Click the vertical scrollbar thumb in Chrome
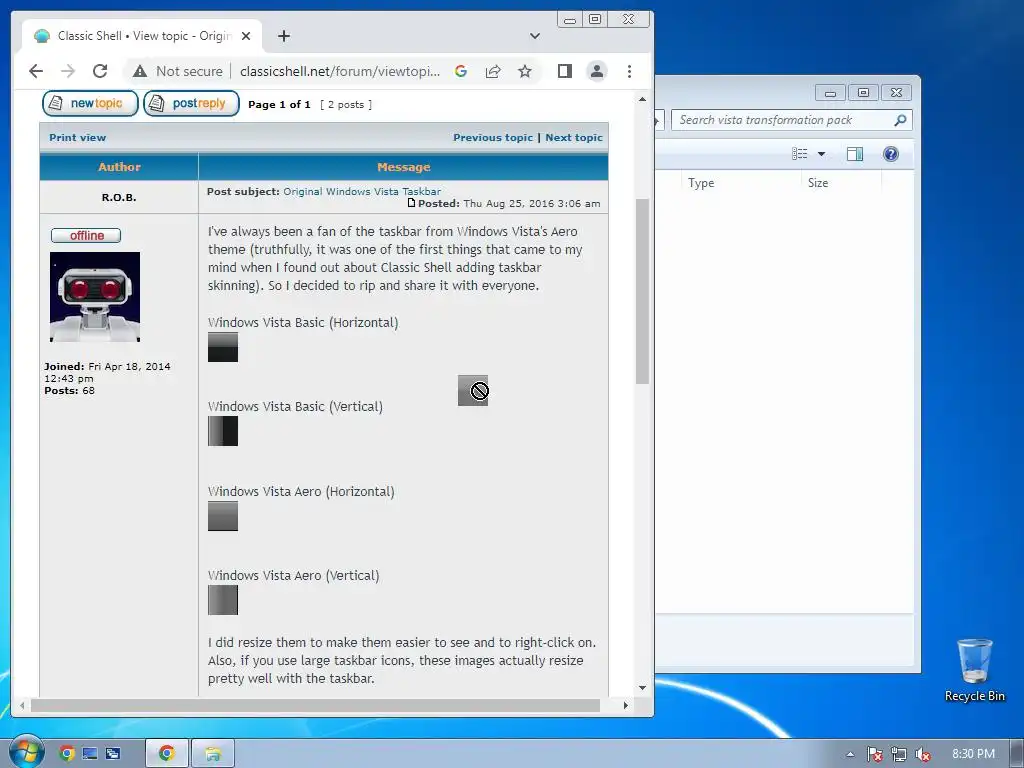 [642, 291]
